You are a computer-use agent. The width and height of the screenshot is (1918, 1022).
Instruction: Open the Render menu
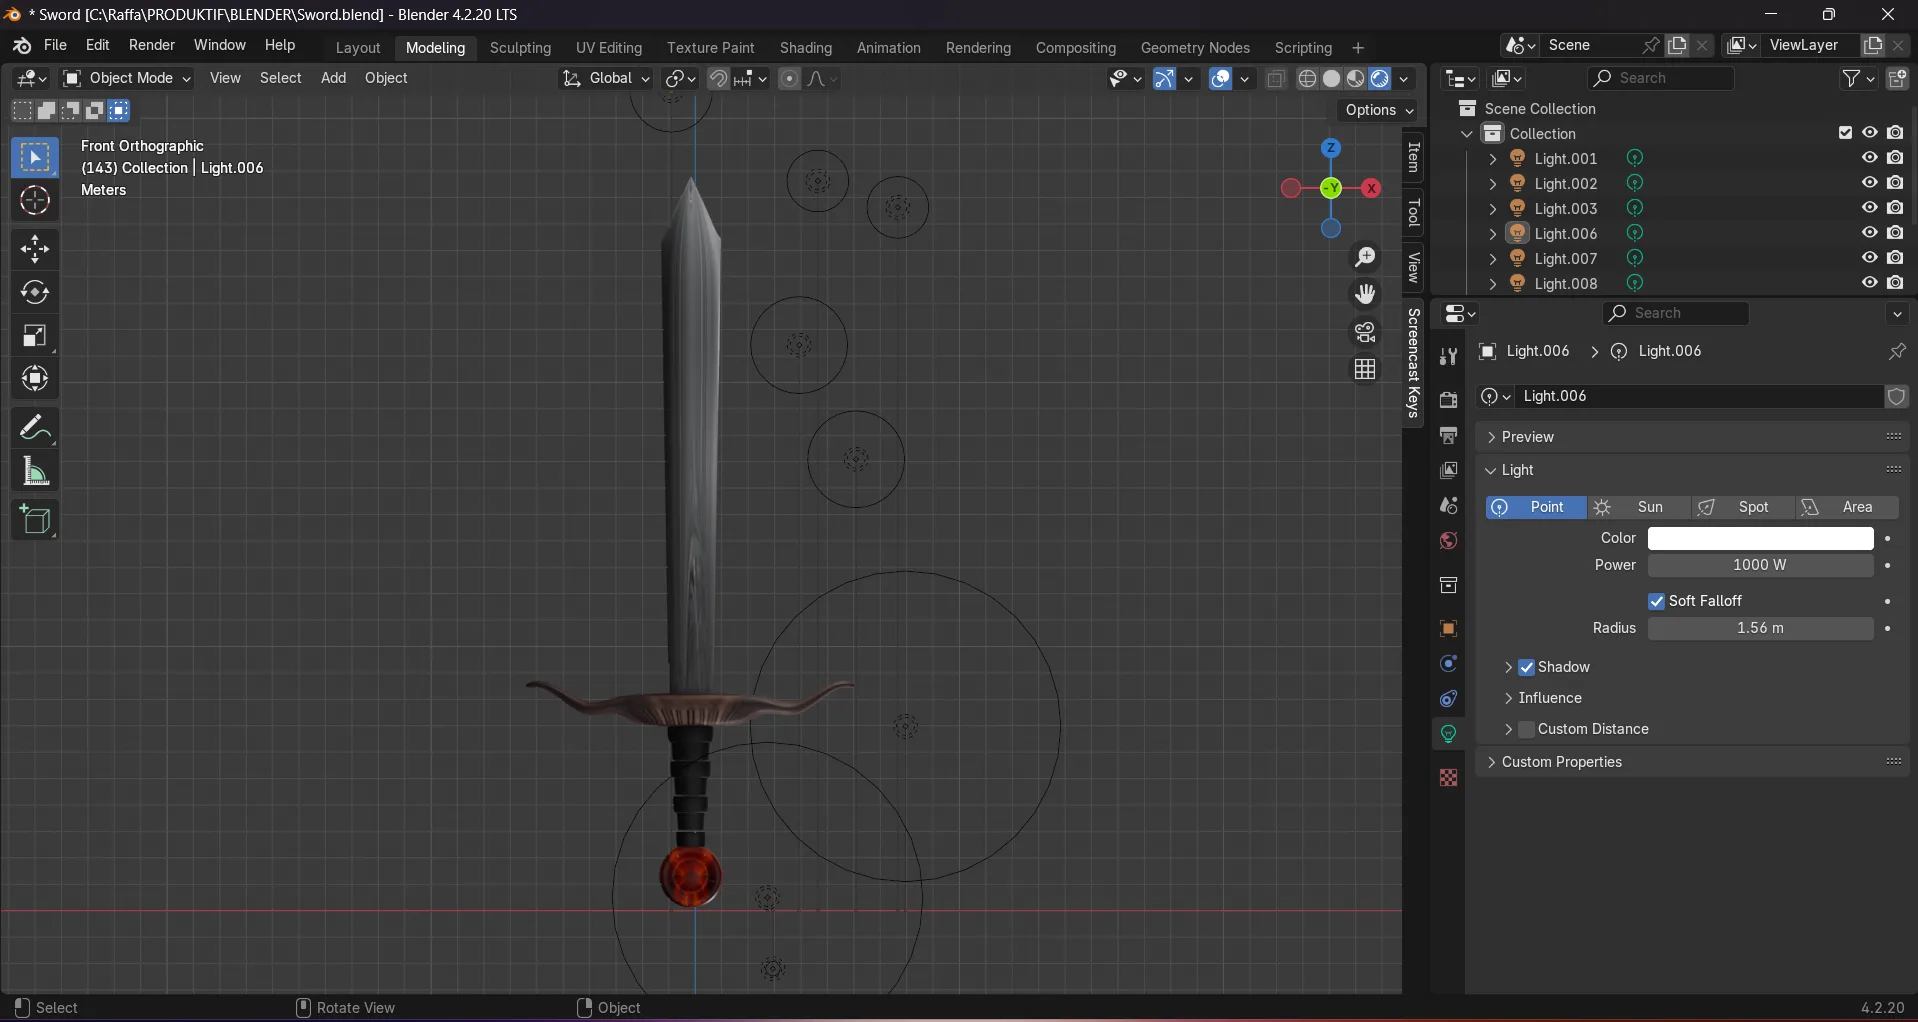coord(152,45)
